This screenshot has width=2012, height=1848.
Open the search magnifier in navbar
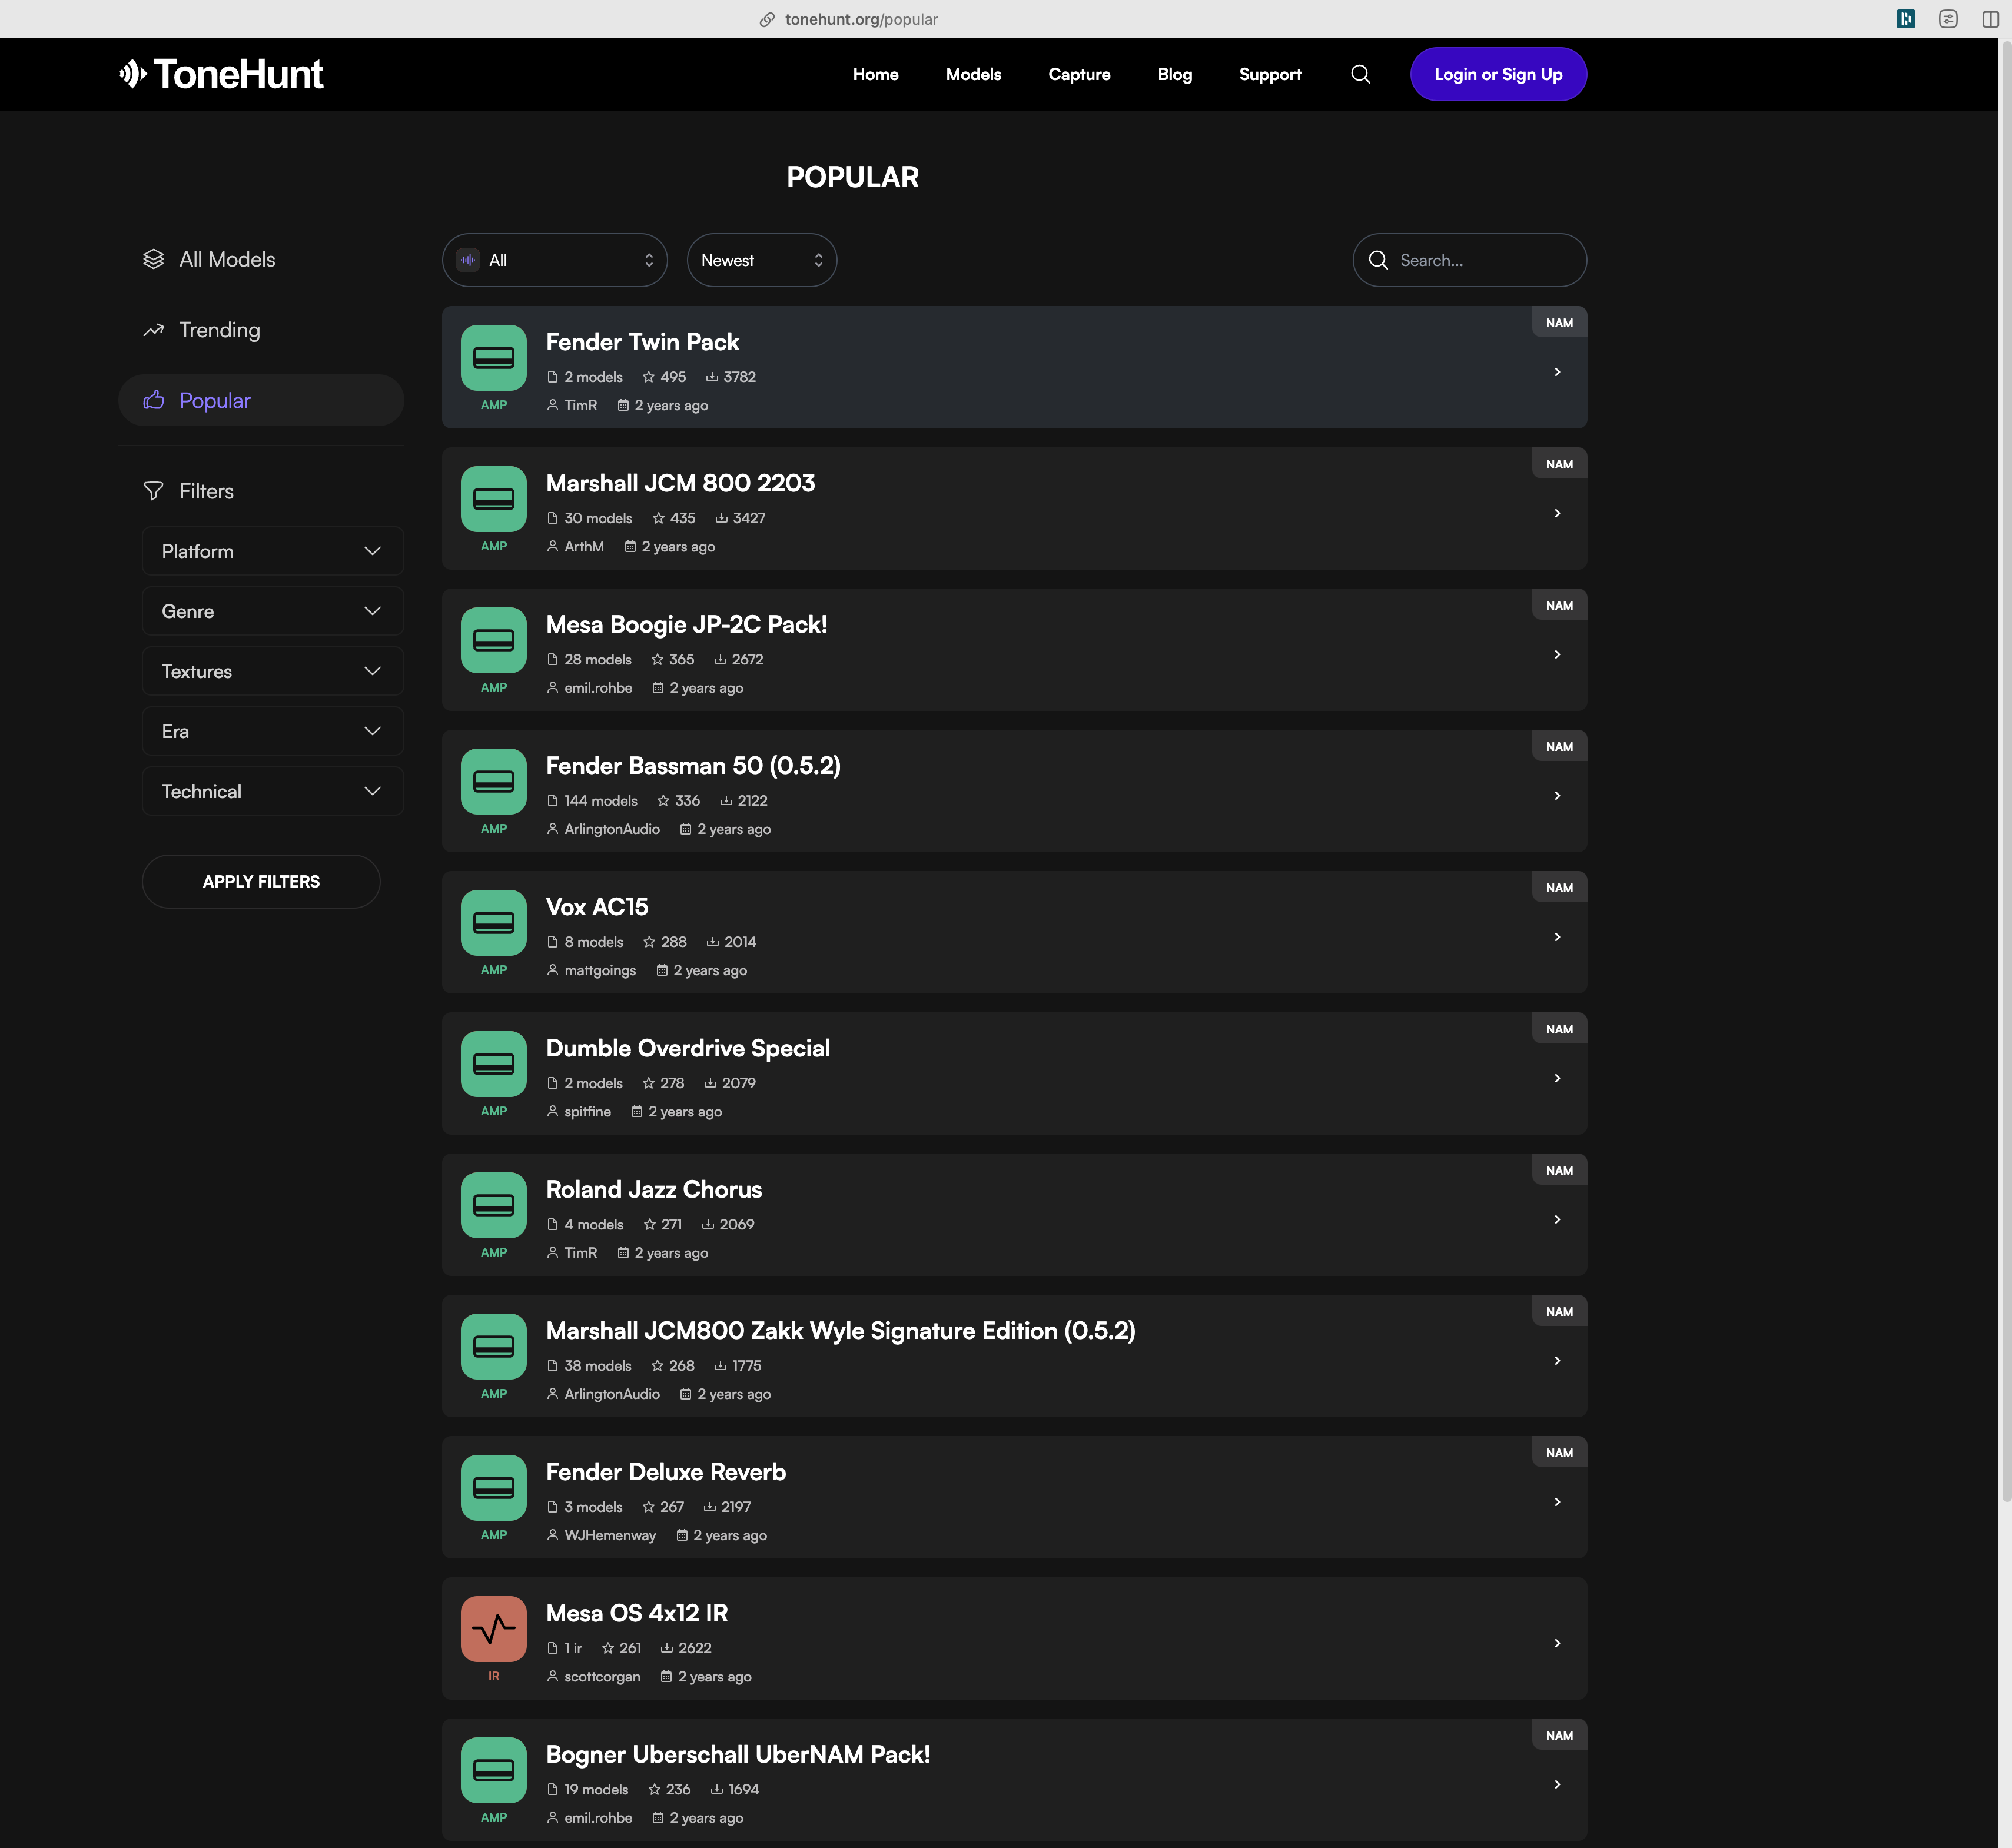1360,74
